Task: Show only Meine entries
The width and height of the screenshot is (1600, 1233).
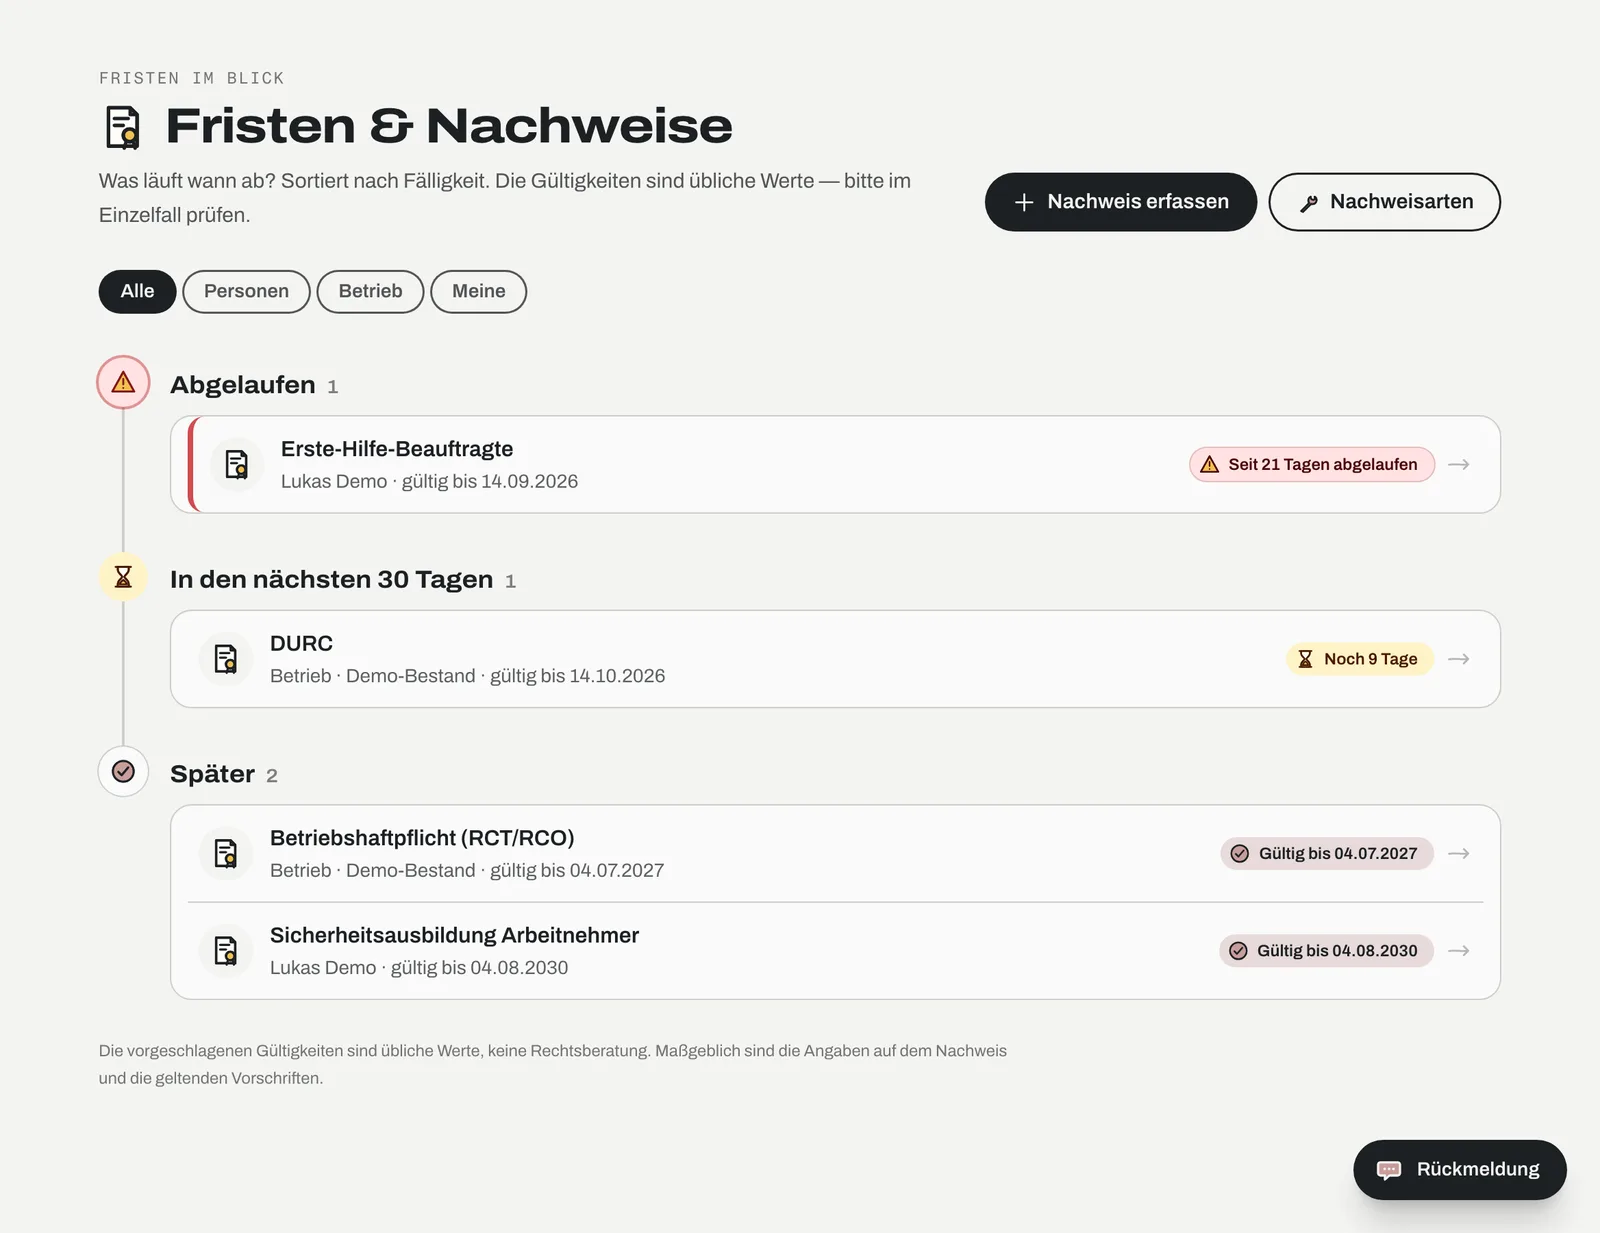Action: point(478,291)
